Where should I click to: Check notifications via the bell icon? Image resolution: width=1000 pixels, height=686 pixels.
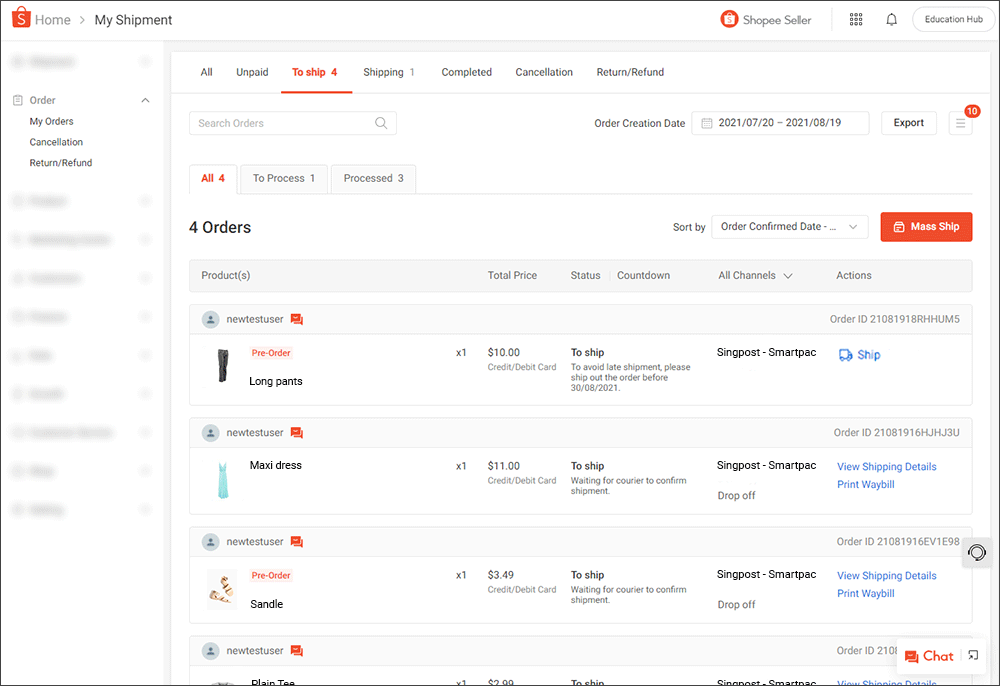[891, 19]
